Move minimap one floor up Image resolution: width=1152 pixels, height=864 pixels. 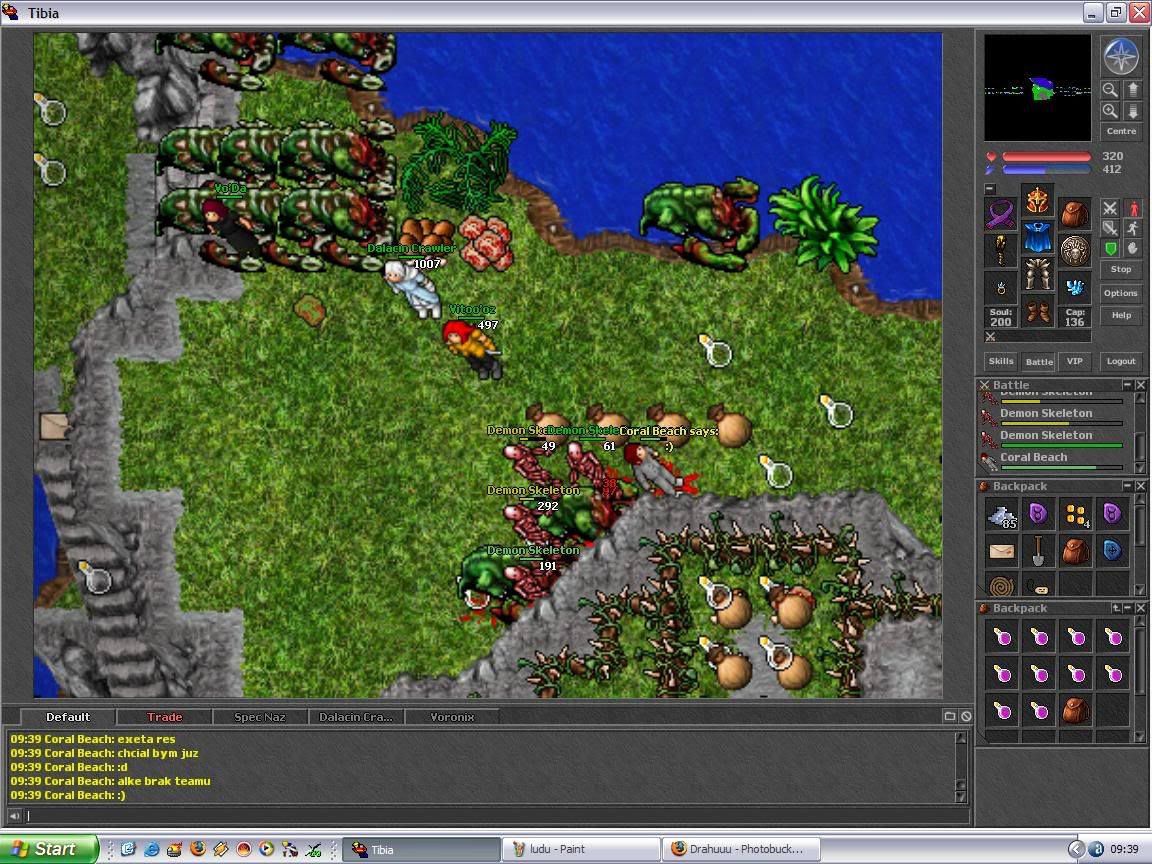tap(1132, 90)
